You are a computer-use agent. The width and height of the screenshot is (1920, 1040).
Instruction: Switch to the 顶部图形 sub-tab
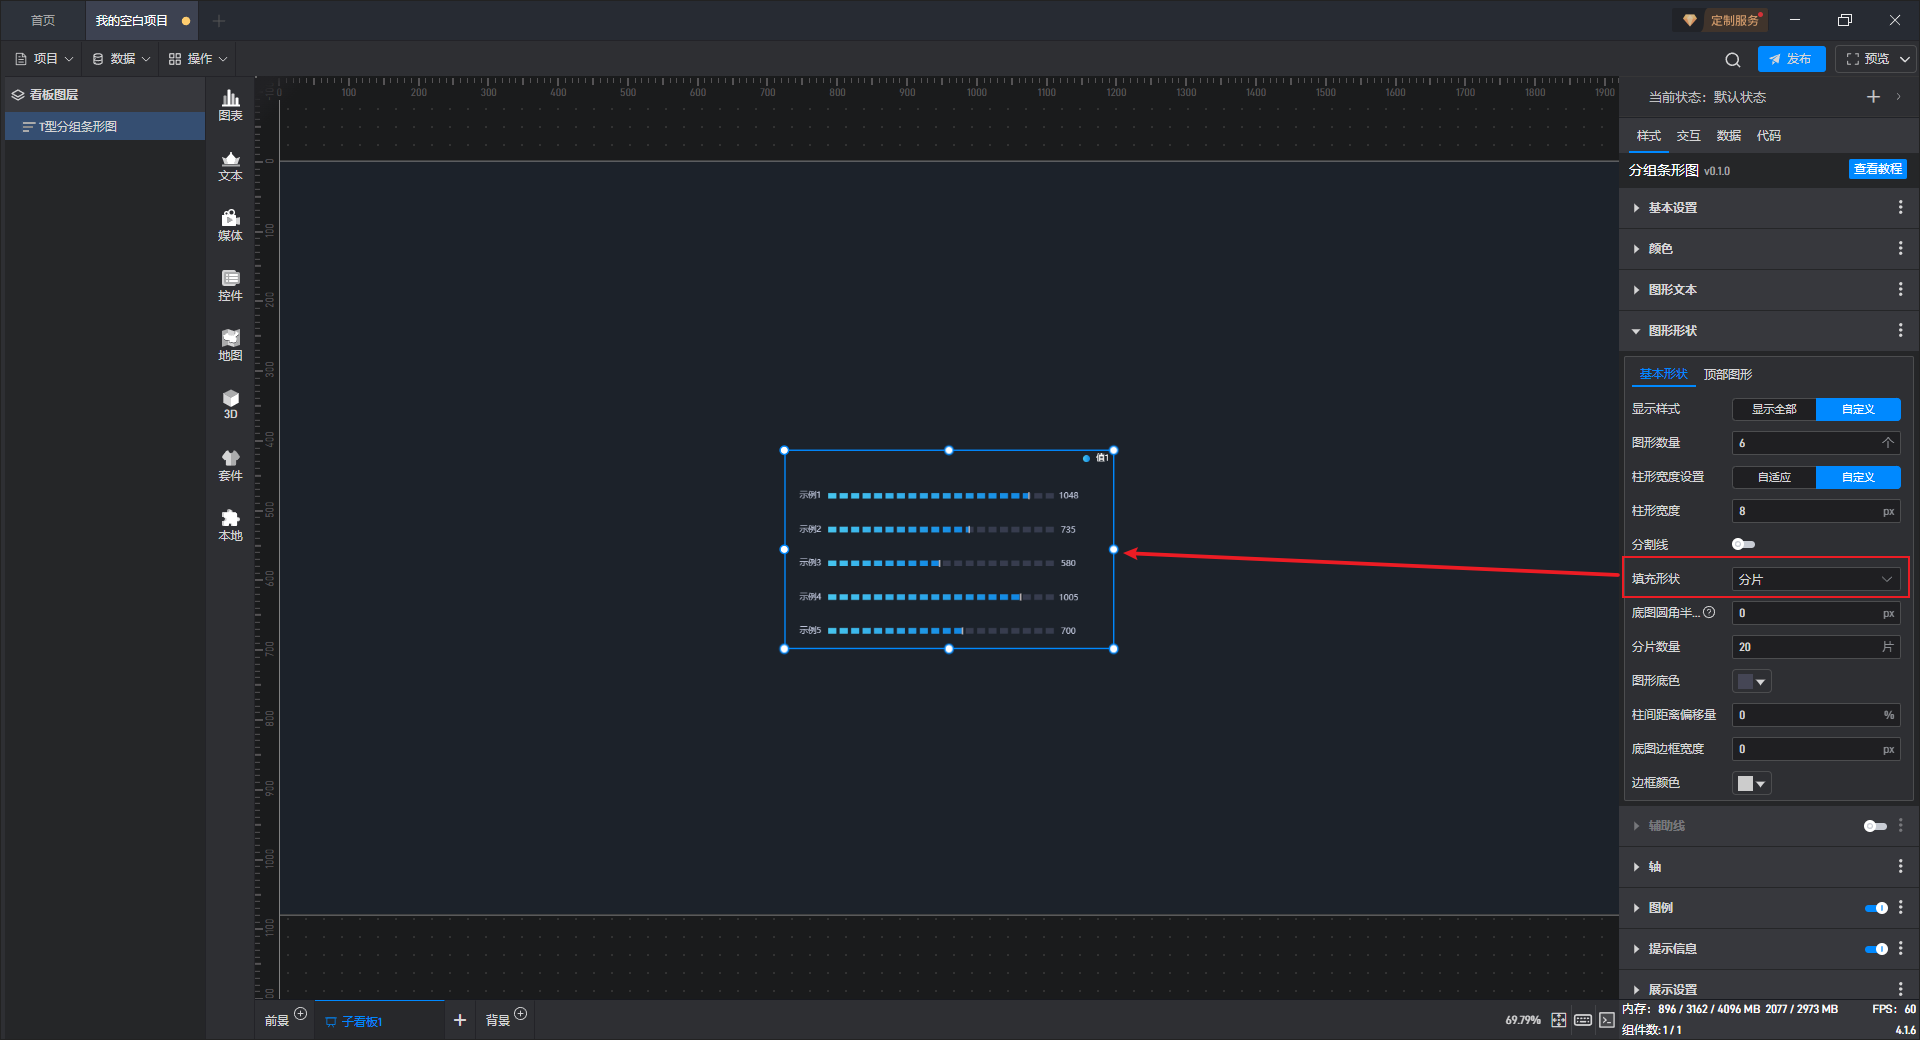[x=1728, y=374]
